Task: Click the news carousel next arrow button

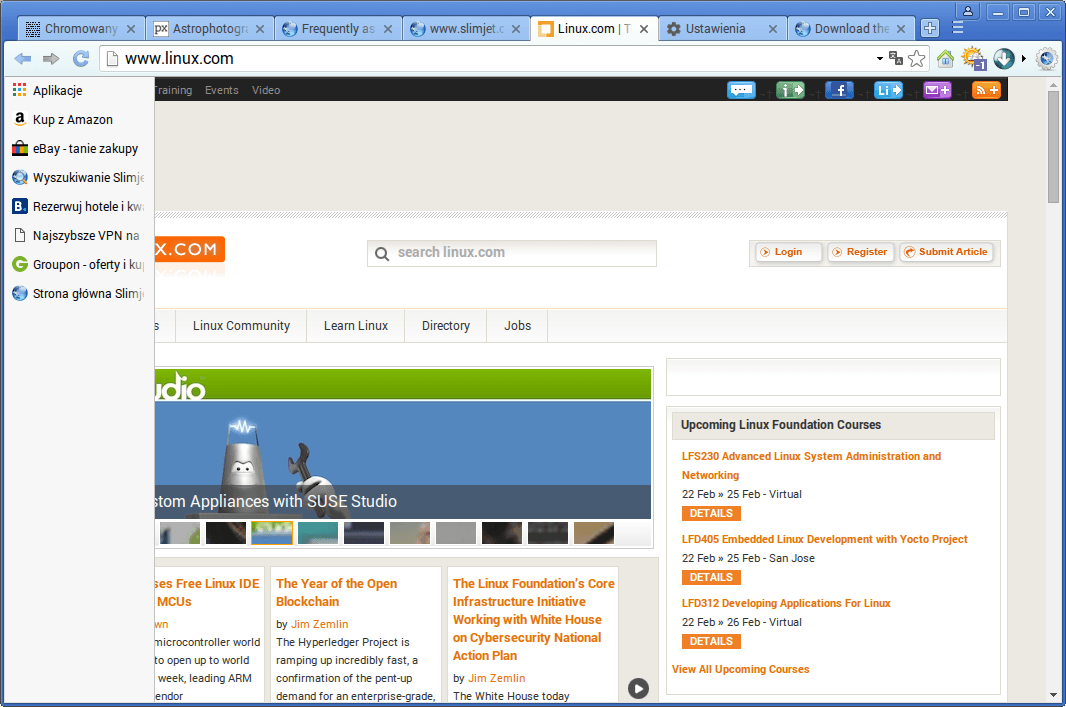Action: click(x=638, y=688)
